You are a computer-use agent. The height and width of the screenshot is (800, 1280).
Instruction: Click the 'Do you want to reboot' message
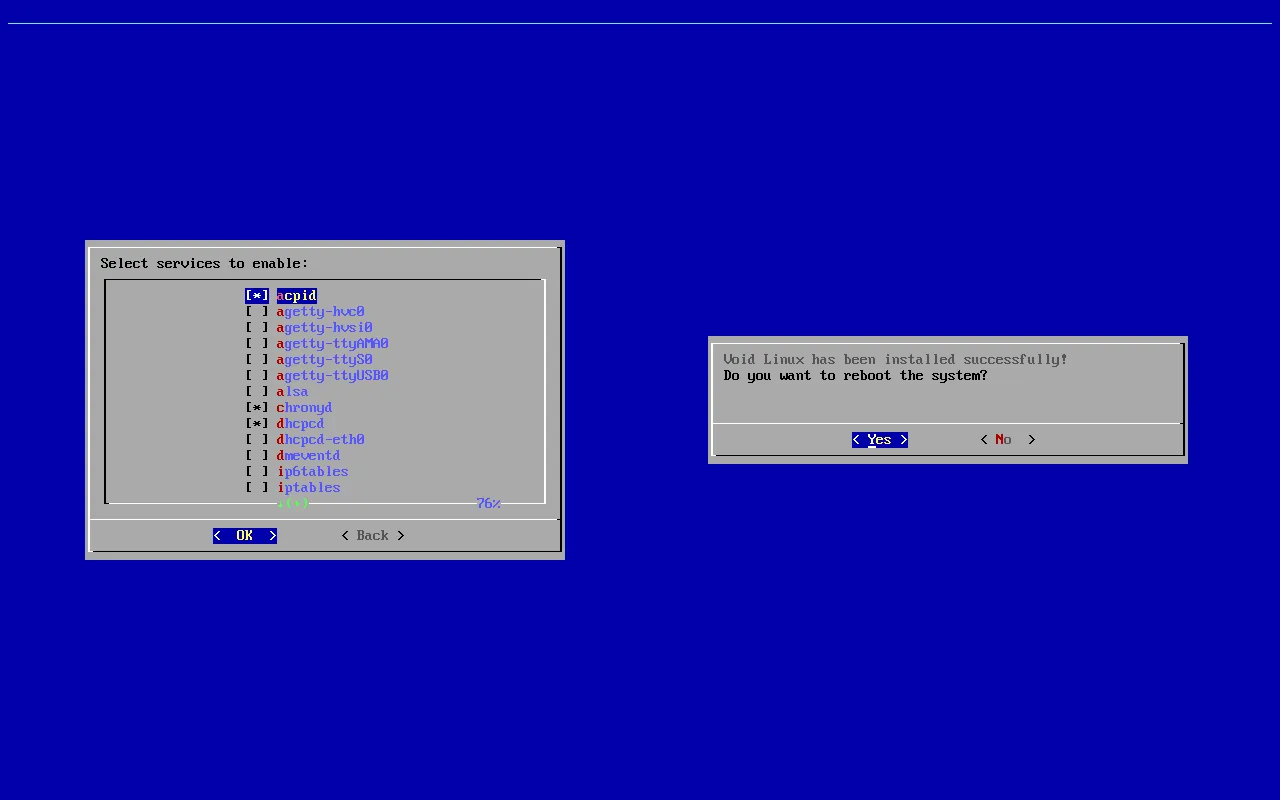tap(856, 376)
